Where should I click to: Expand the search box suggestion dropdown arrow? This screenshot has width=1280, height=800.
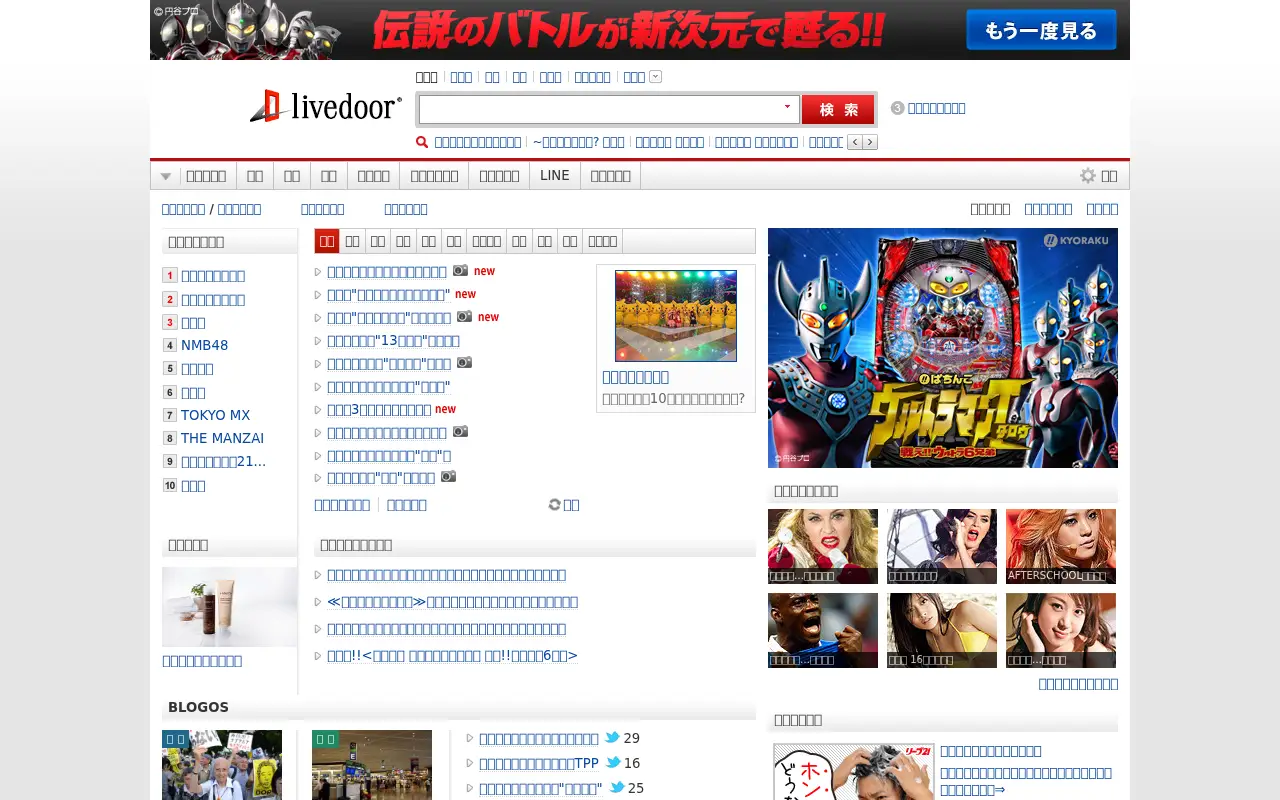tap(787, 107)
